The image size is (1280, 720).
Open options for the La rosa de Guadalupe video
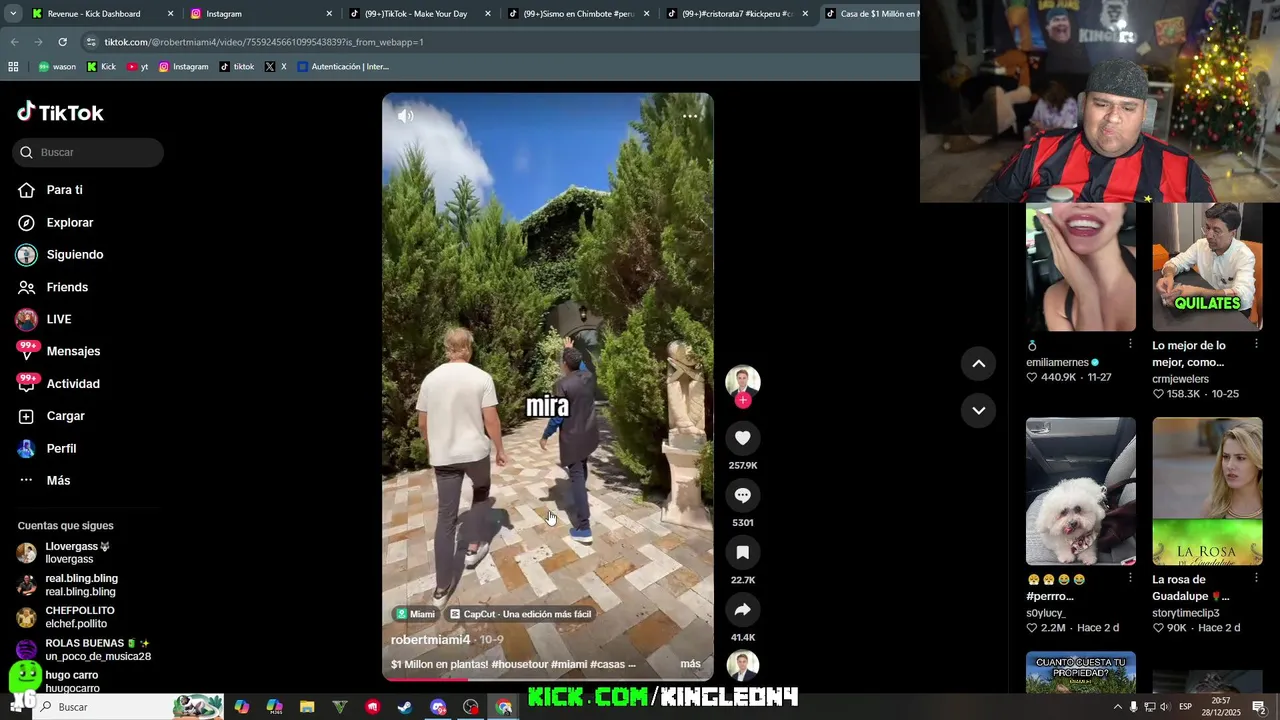(x=1256, y=578)
